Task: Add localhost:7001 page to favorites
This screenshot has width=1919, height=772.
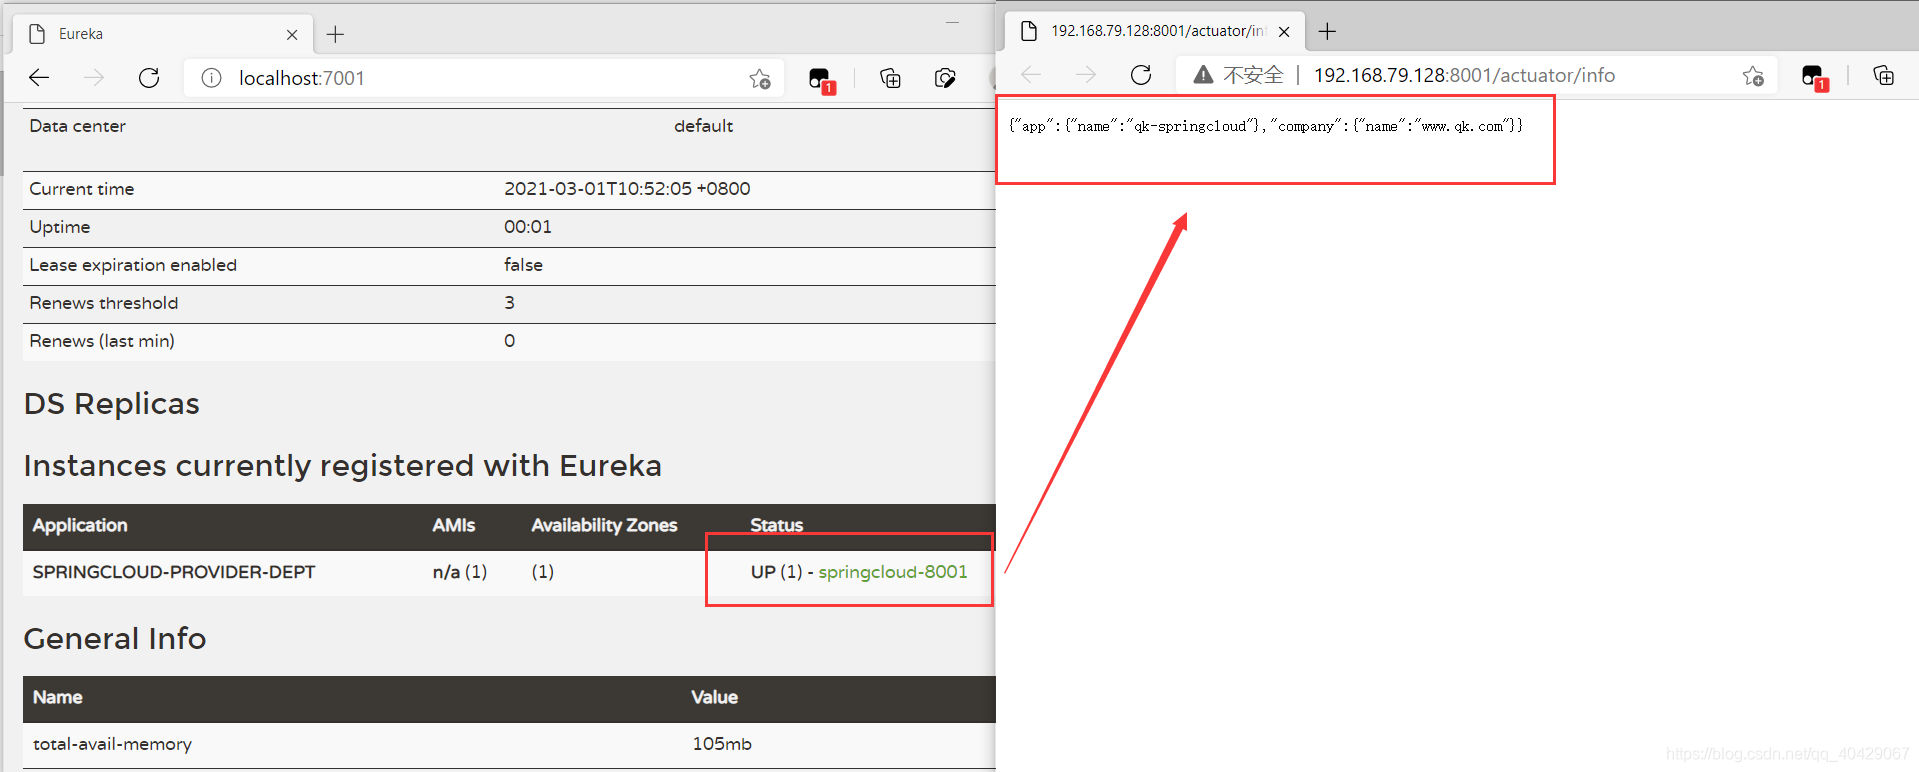Action: tap(760, 78)
